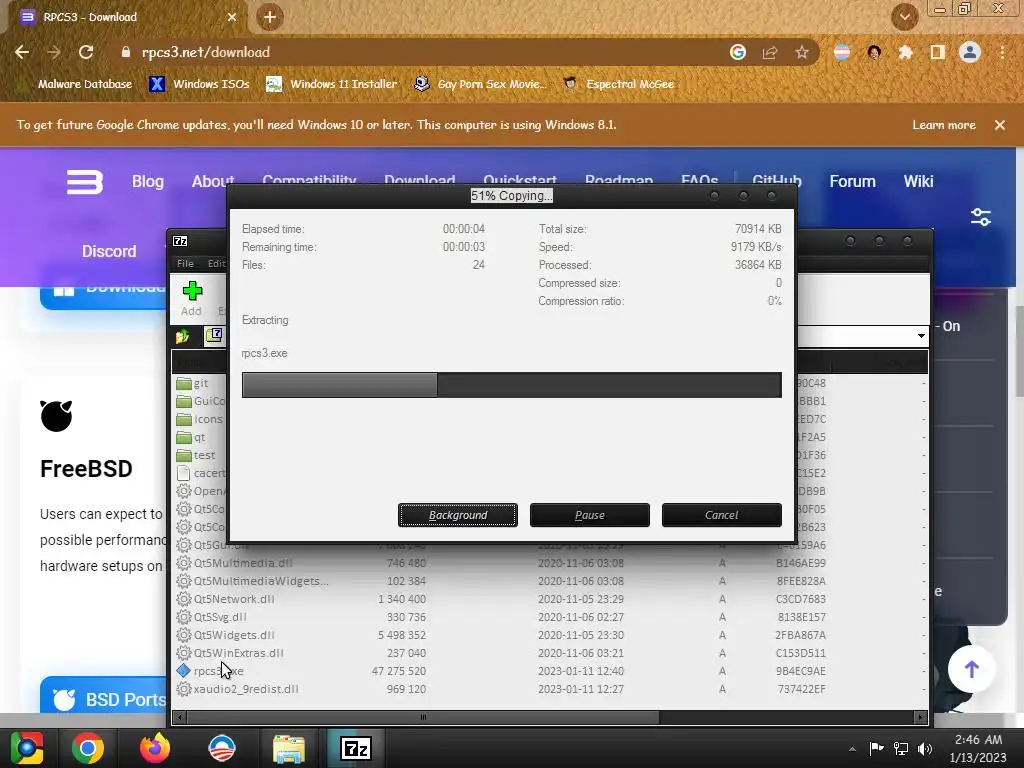
Task: Toggle Chrome side panel icon
Action: (938, 52)
